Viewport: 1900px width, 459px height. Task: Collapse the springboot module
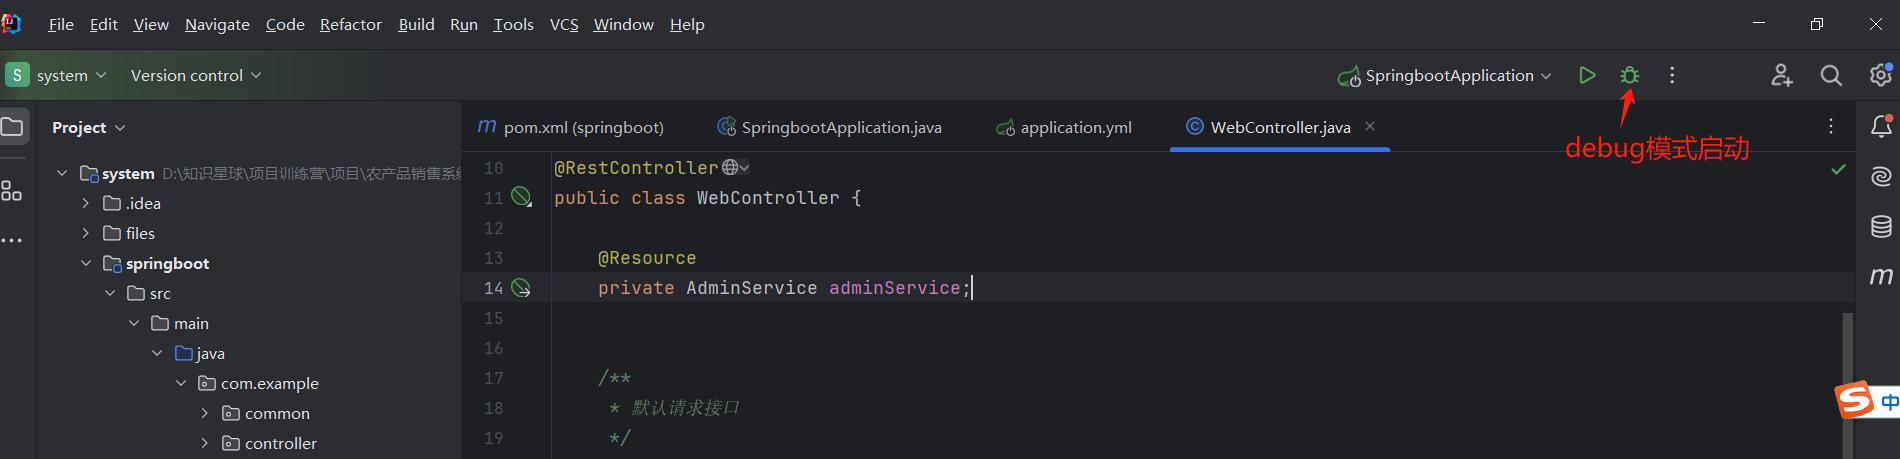86,263
